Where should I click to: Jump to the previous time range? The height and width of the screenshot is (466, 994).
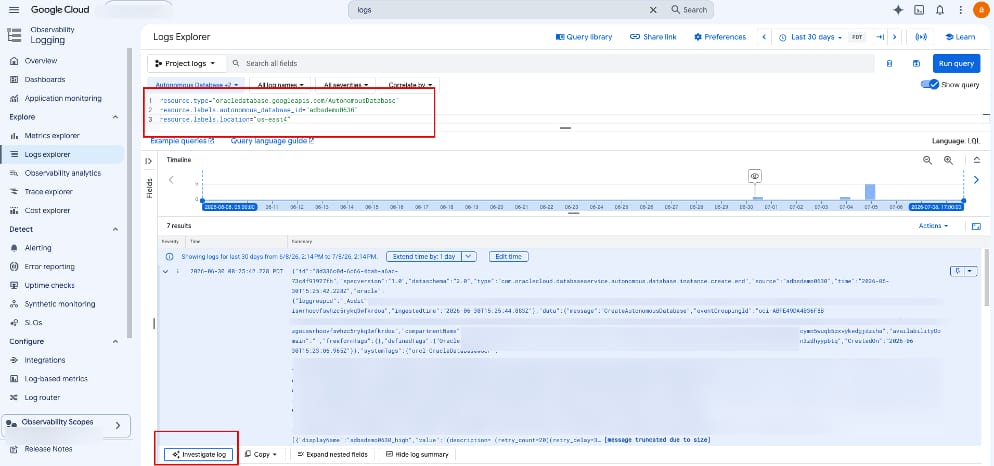pos(765,37)
